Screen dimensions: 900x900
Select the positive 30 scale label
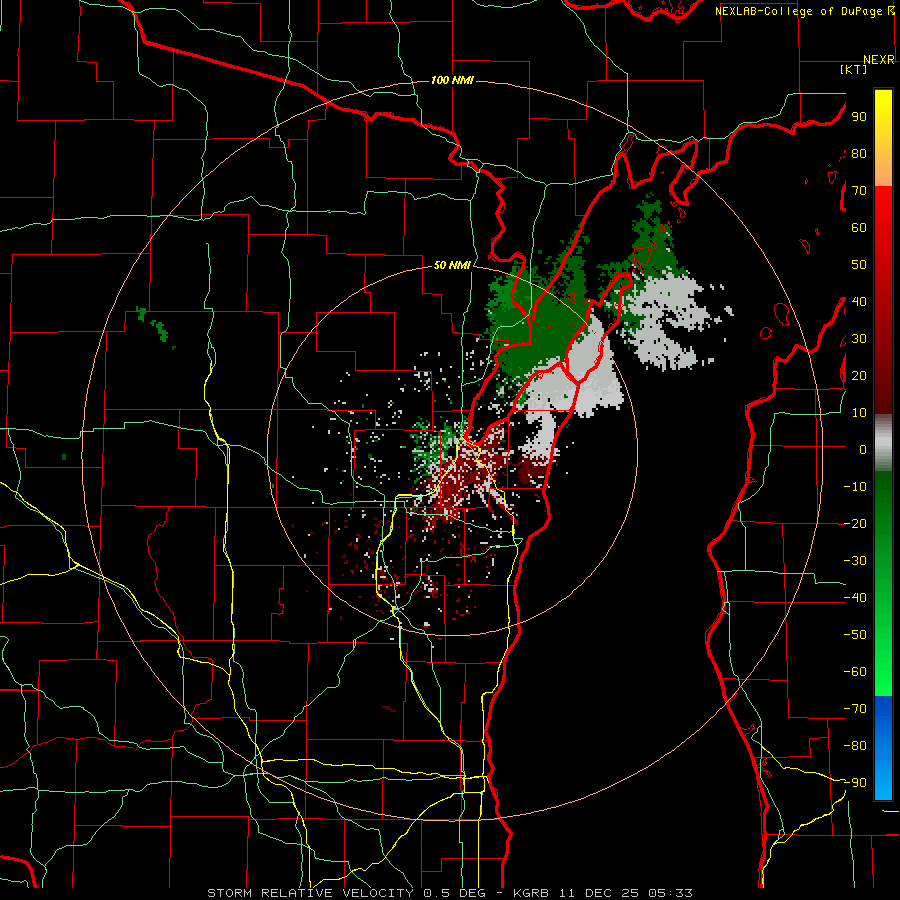pyautogui.click(x=859, y=339)
